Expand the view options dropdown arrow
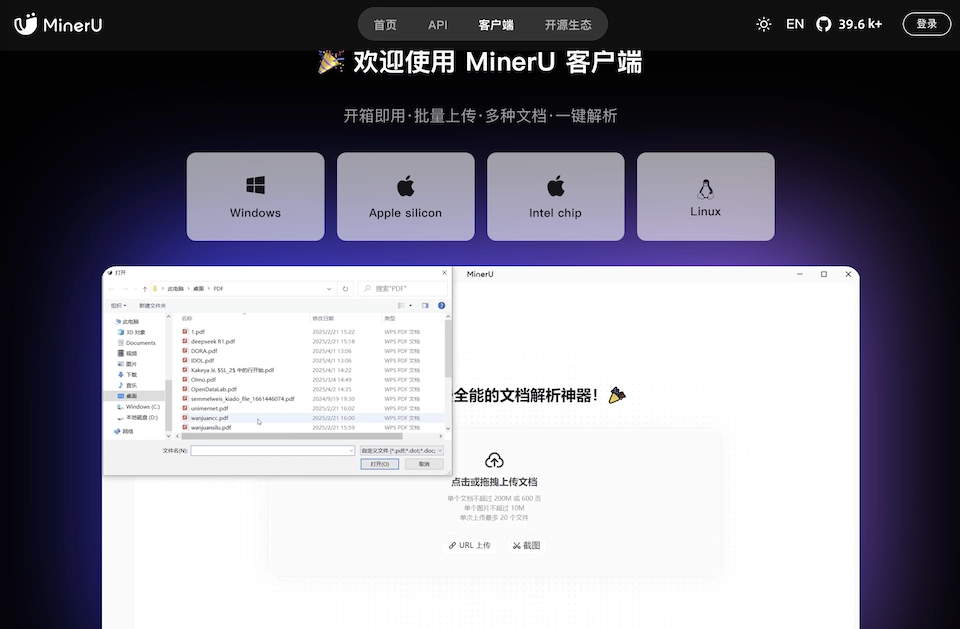 [410, 306]
